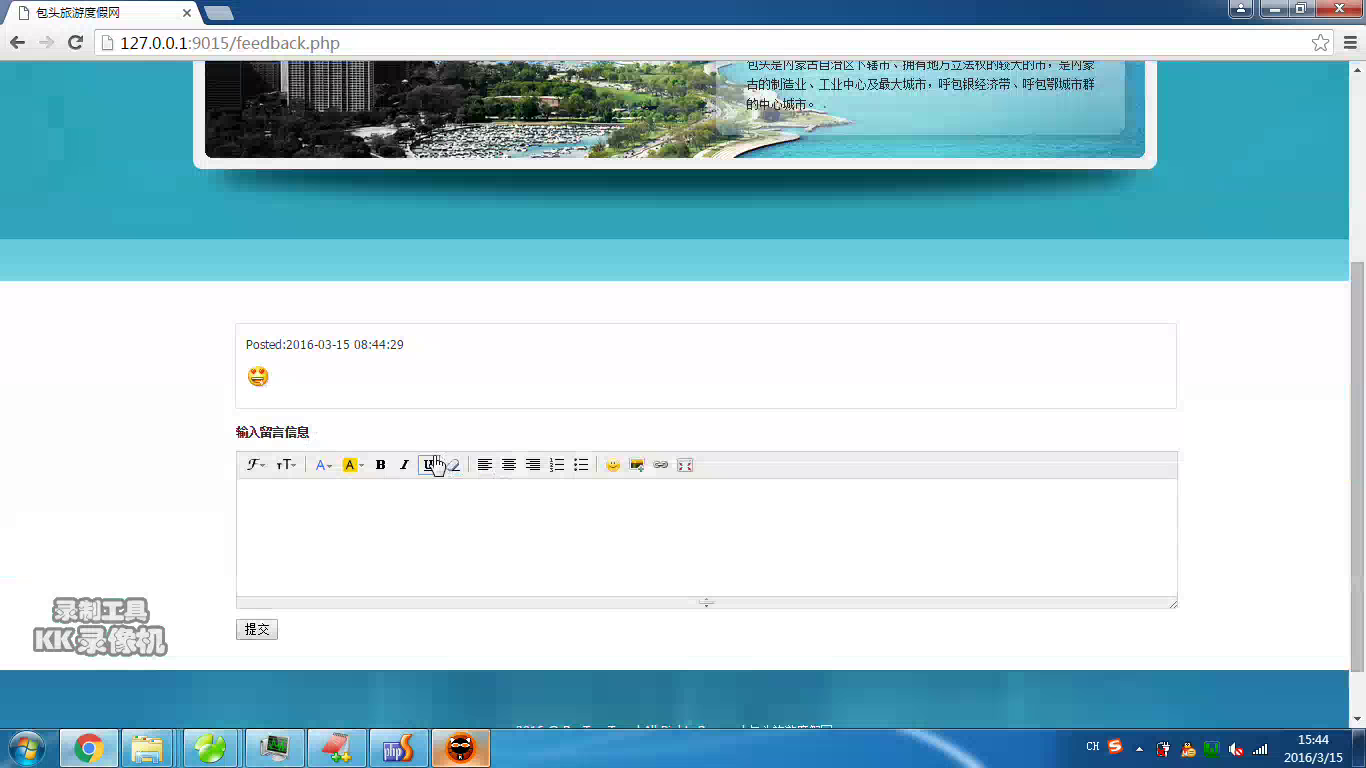Click the CH language indicator in tray
The image size is (1366, 768).
click(1093, 747)
